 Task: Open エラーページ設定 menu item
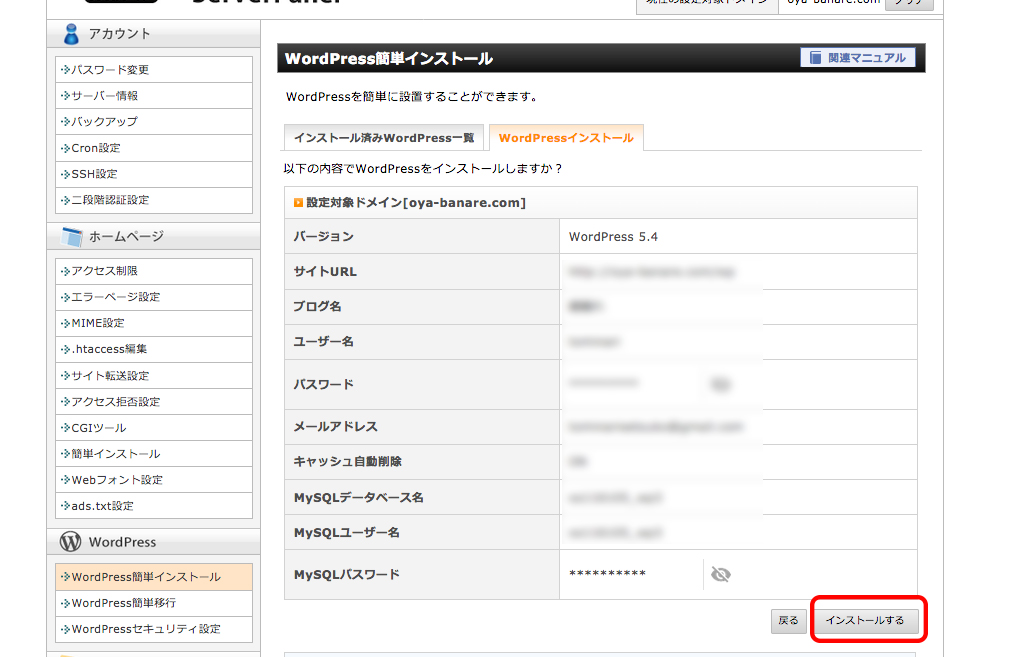[x=154, y=297]
